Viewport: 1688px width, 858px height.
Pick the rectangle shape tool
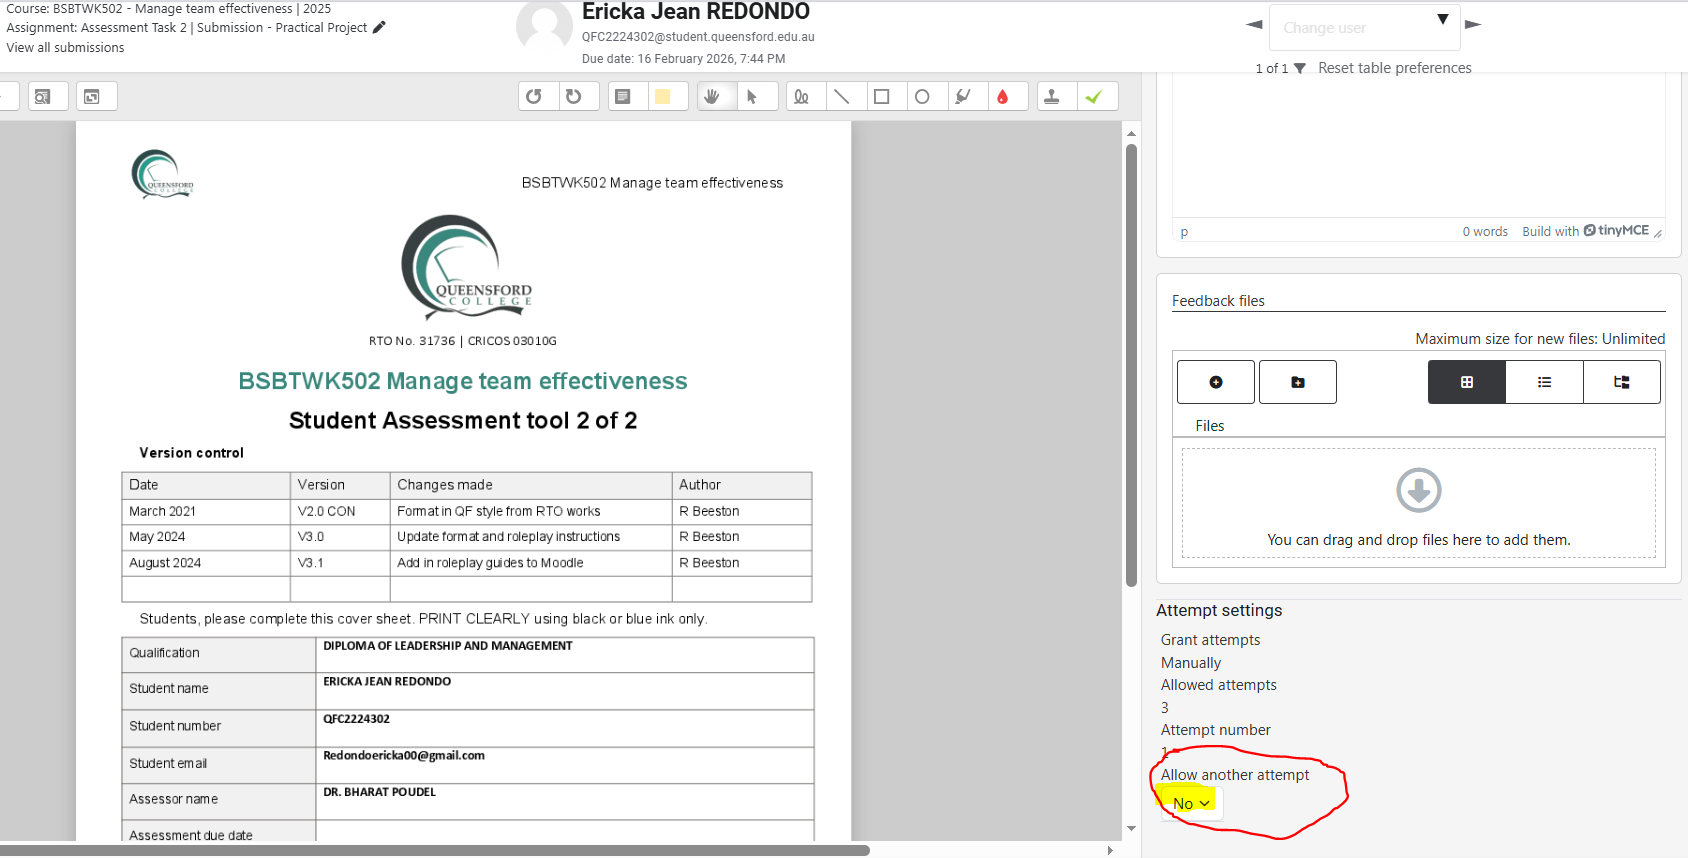coord(882,97)
